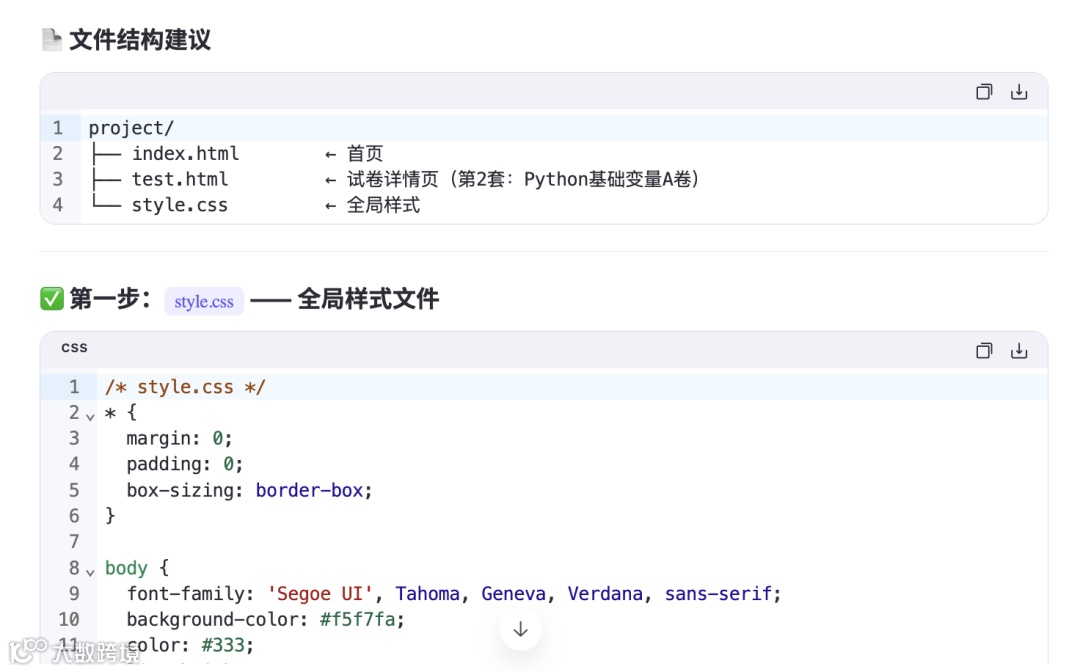Download the style.css code block

(x=1019, y=350)
